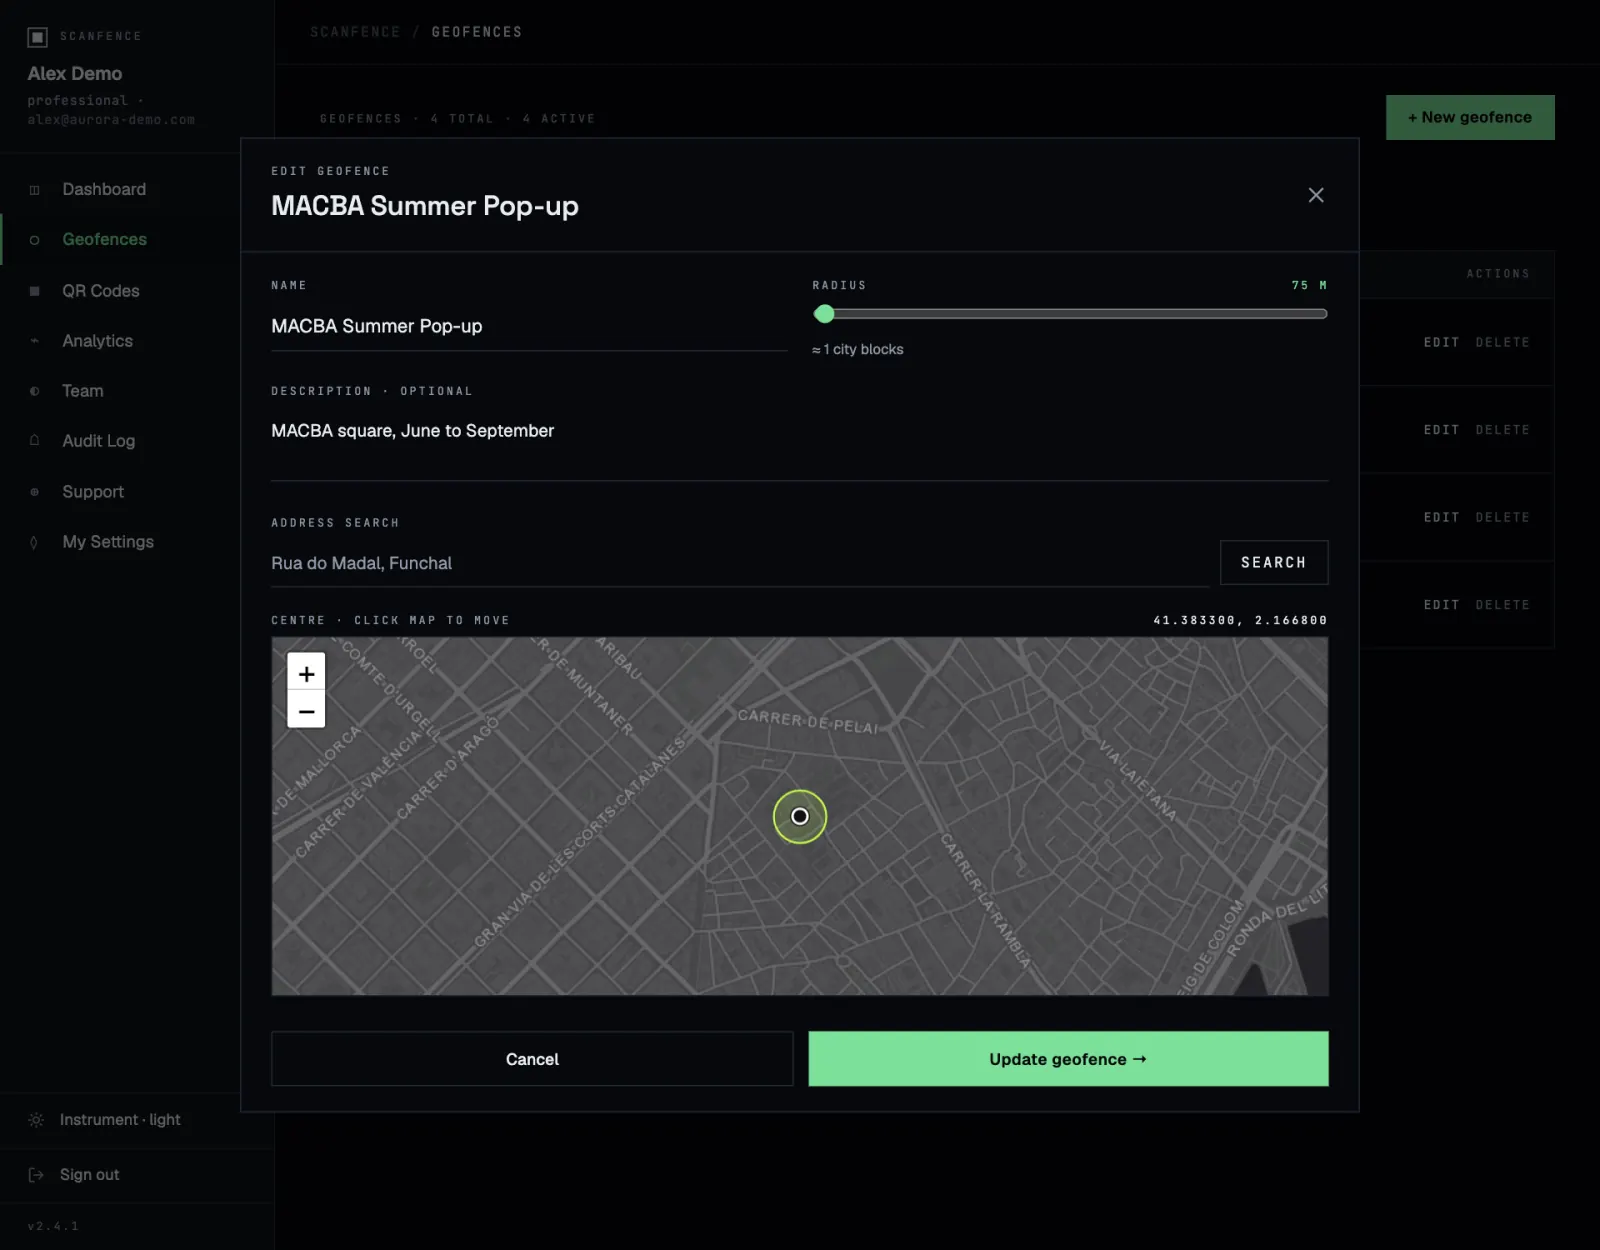Click the Analytics sidebar icon
This screenshot has height=1250, width=1600.
[35, 341]
